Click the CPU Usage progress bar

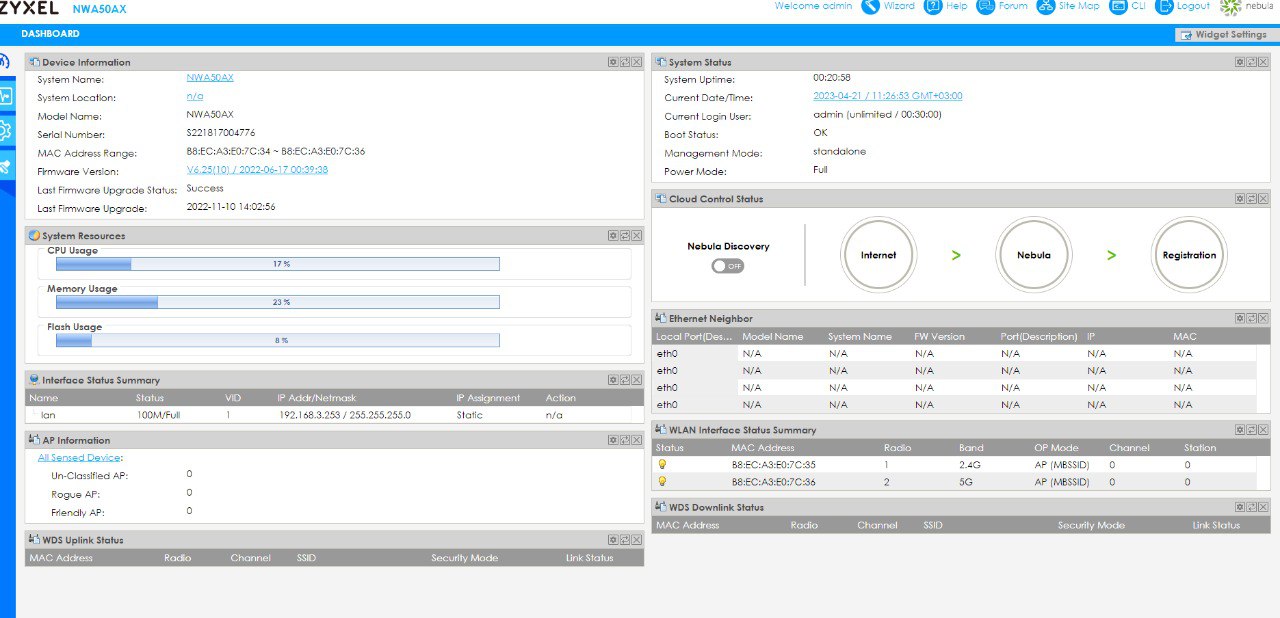[x=278, y=264]
